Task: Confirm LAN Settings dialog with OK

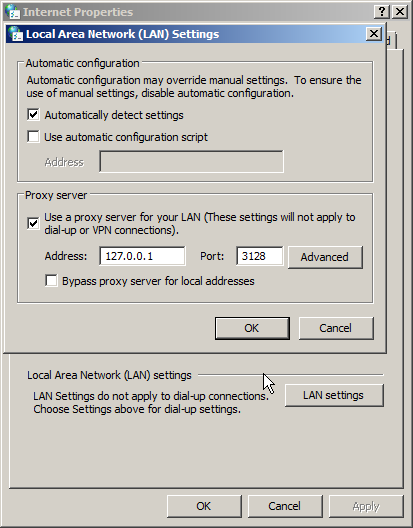Action: 252,328
